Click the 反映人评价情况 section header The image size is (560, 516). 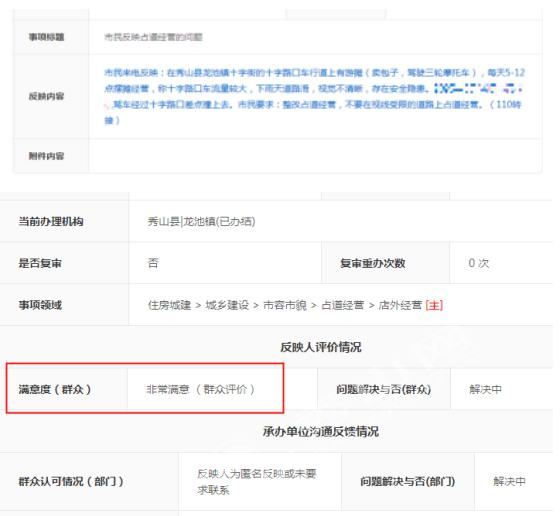click(x=321, y=347)
